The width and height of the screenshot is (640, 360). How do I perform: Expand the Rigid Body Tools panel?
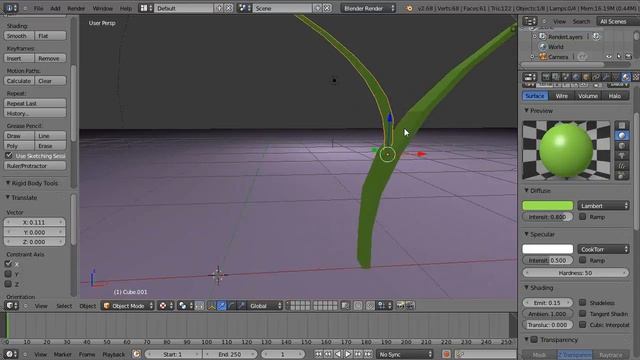click(x=31, y=183)
